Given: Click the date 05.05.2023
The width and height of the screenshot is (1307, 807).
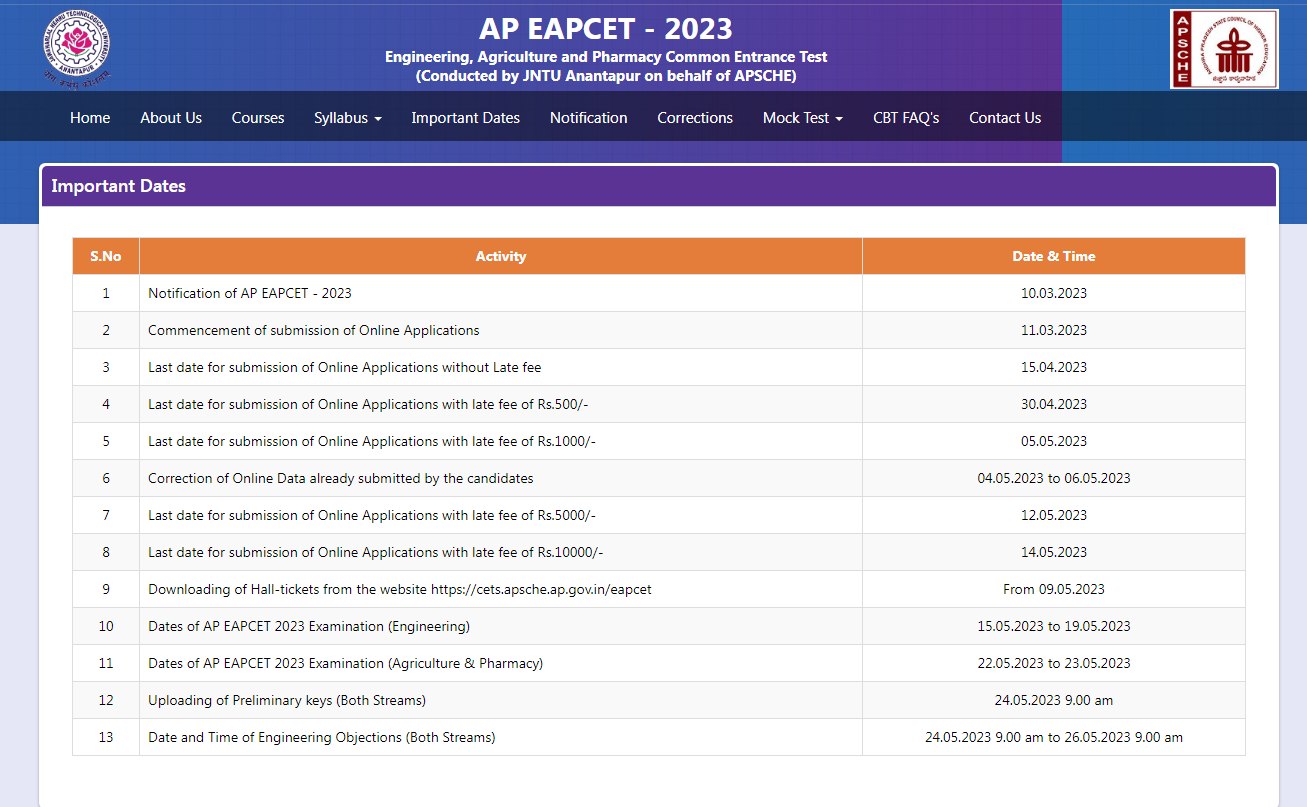Looking at the screenshot, I should pos(1054,441).
